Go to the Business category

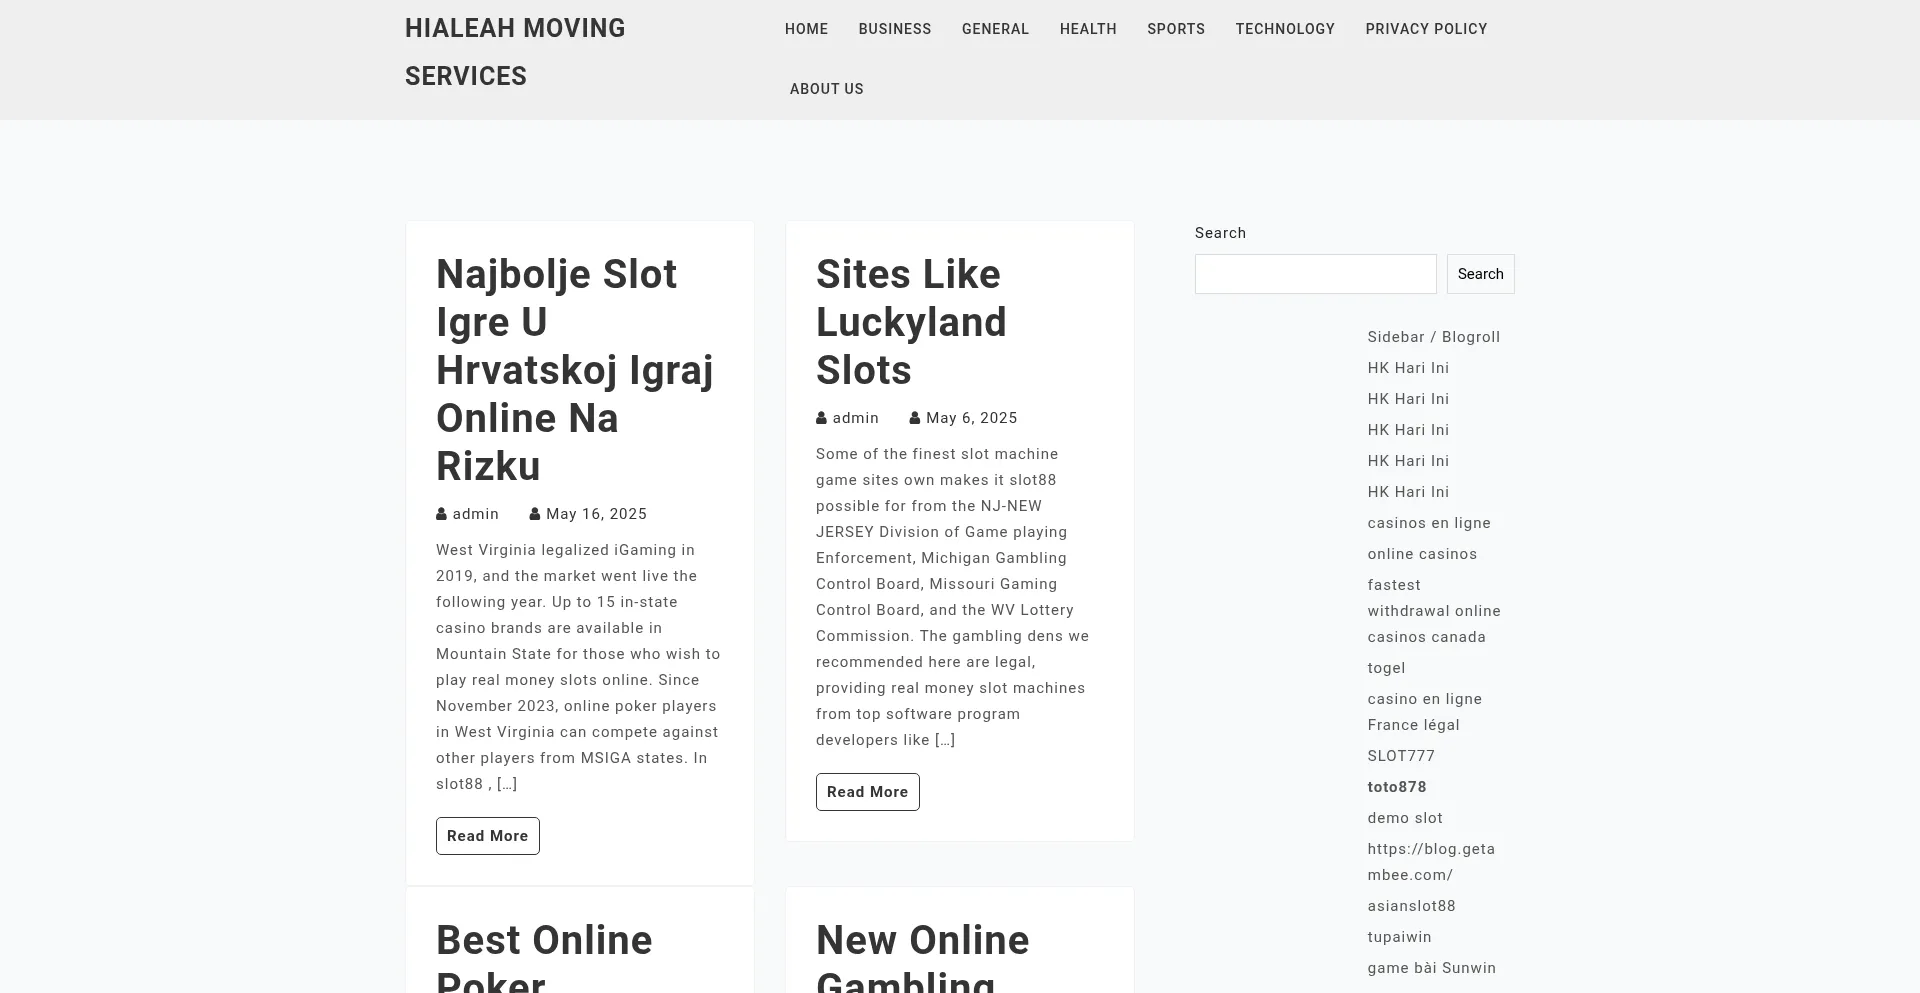coord(894,29)
